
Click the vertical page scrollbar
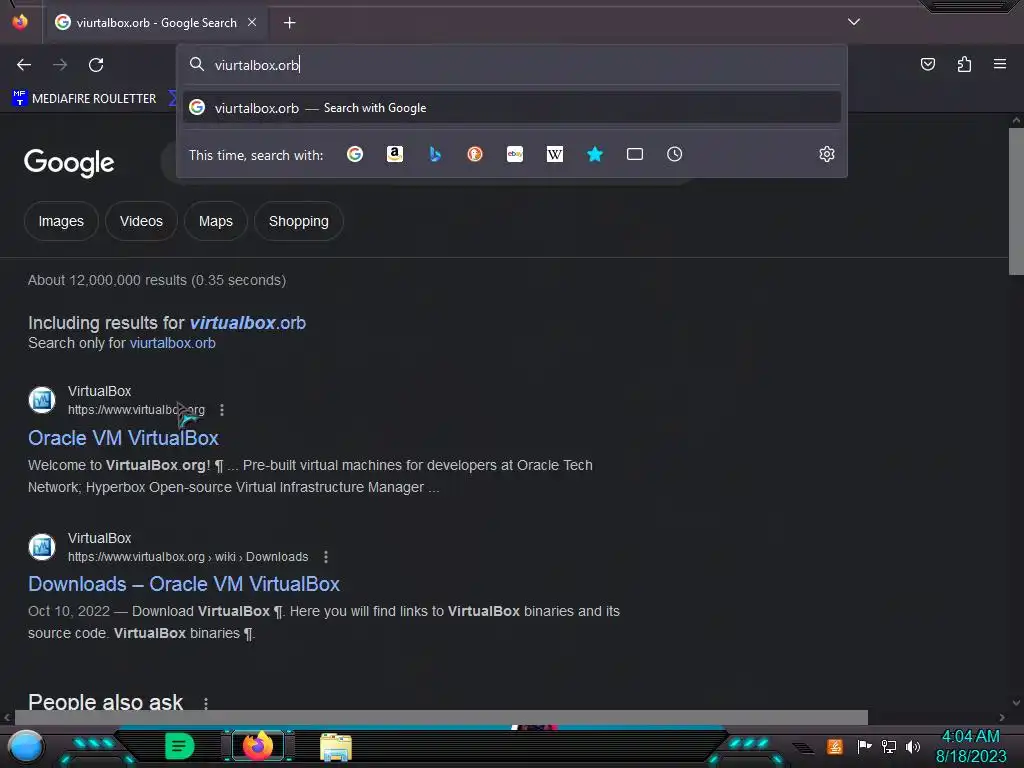[1016, 201]
